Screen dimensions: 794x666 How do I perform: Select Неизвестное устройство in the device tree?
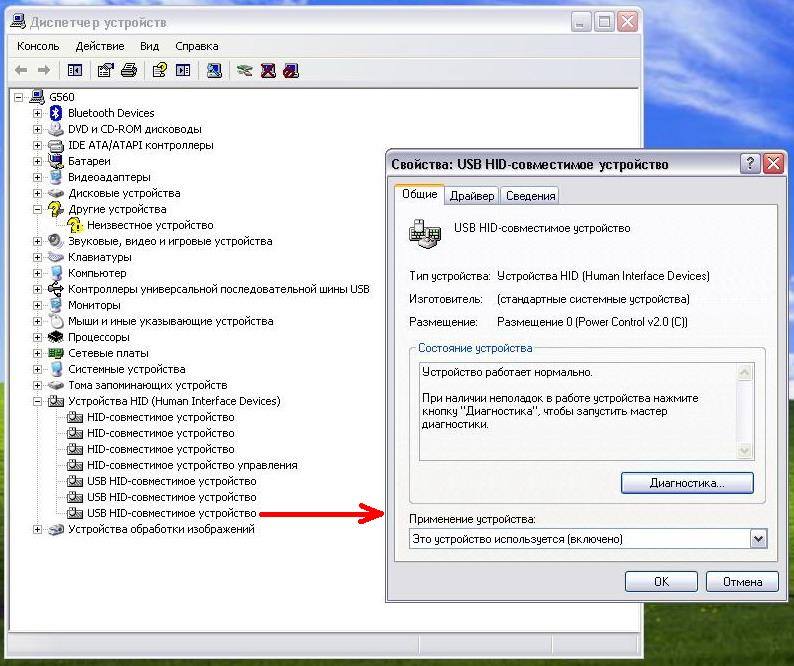150,225
